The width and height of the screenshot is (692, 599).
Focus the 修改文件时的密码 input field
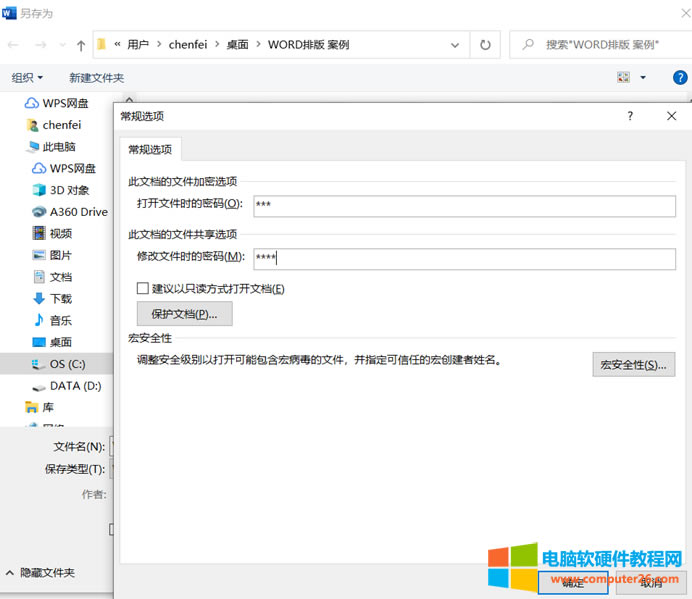[464, 258]
